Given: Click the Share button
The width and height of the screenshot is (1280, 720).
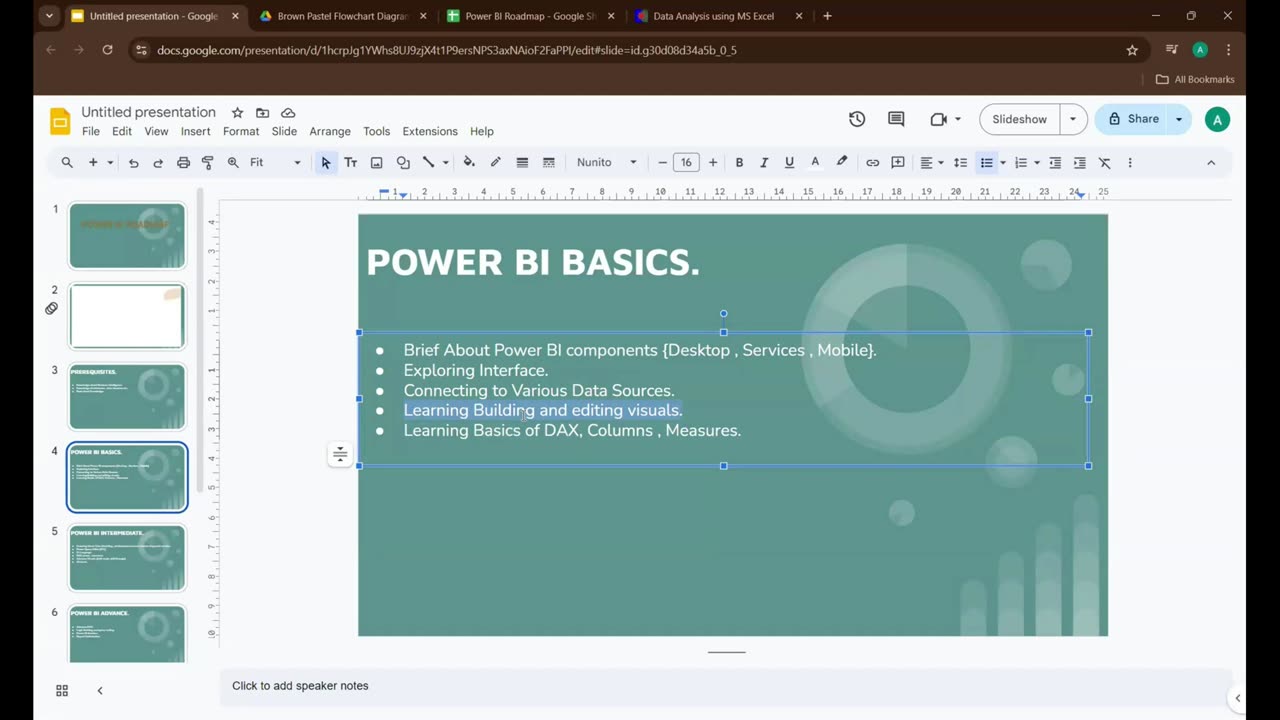Looking at the screenshot, I should [x=1134, y=119].
